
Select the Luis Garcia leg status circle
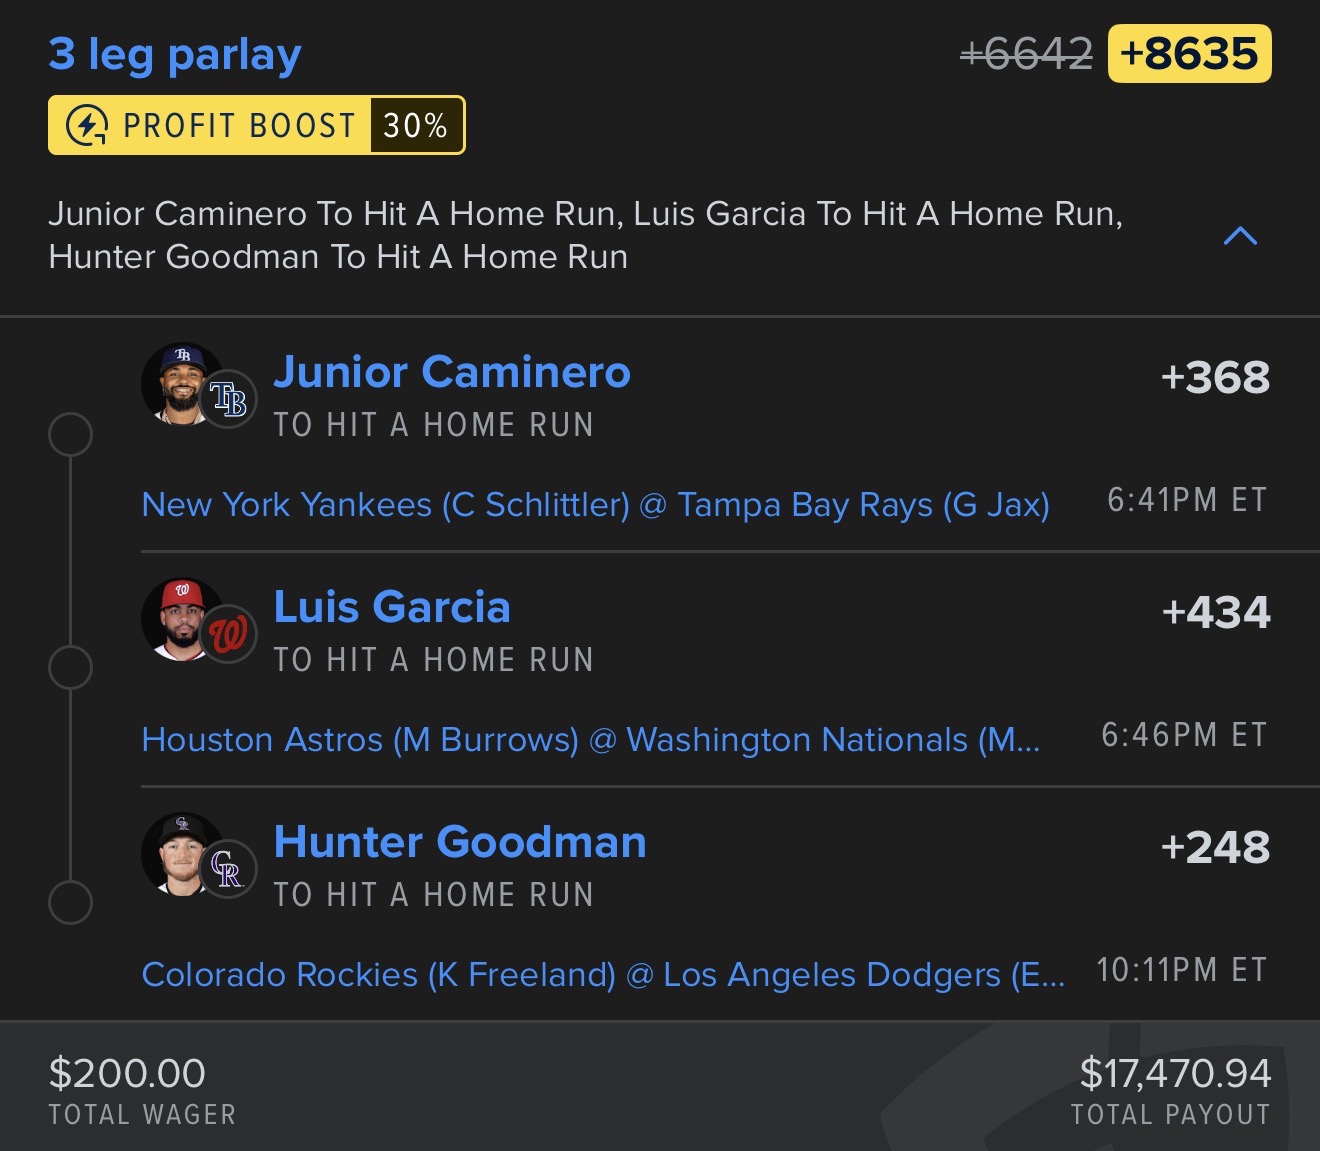click(71, 668)
